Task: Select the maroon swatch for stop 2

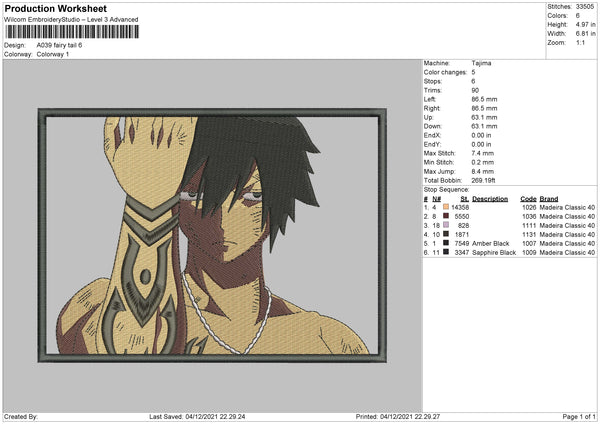Action: 446,216
